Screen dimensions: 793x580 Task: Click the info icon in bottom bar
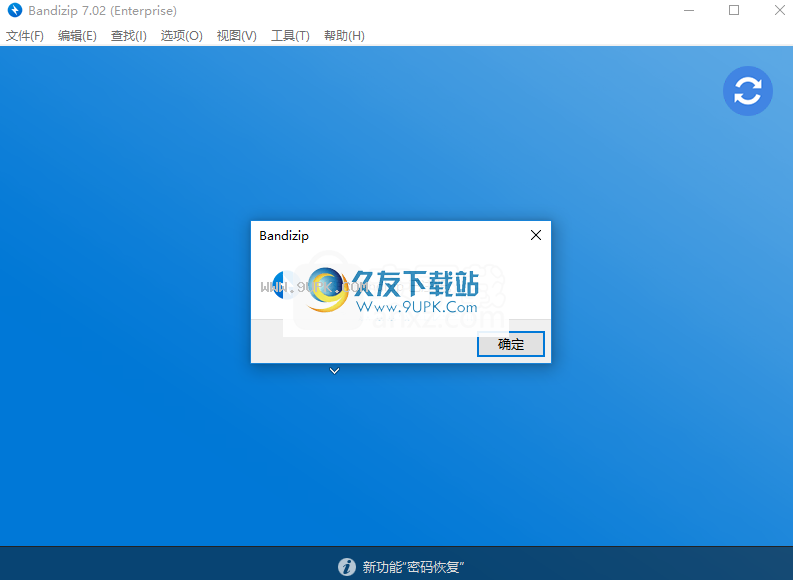point(346,567)
